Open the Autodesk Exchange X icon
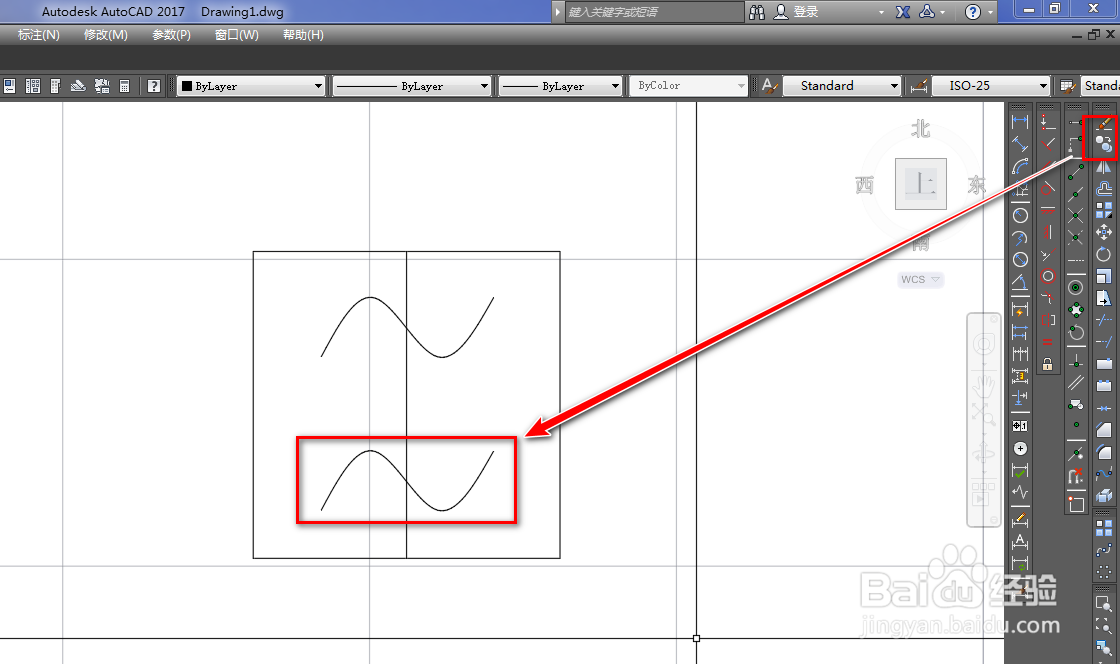 point(903,11)
